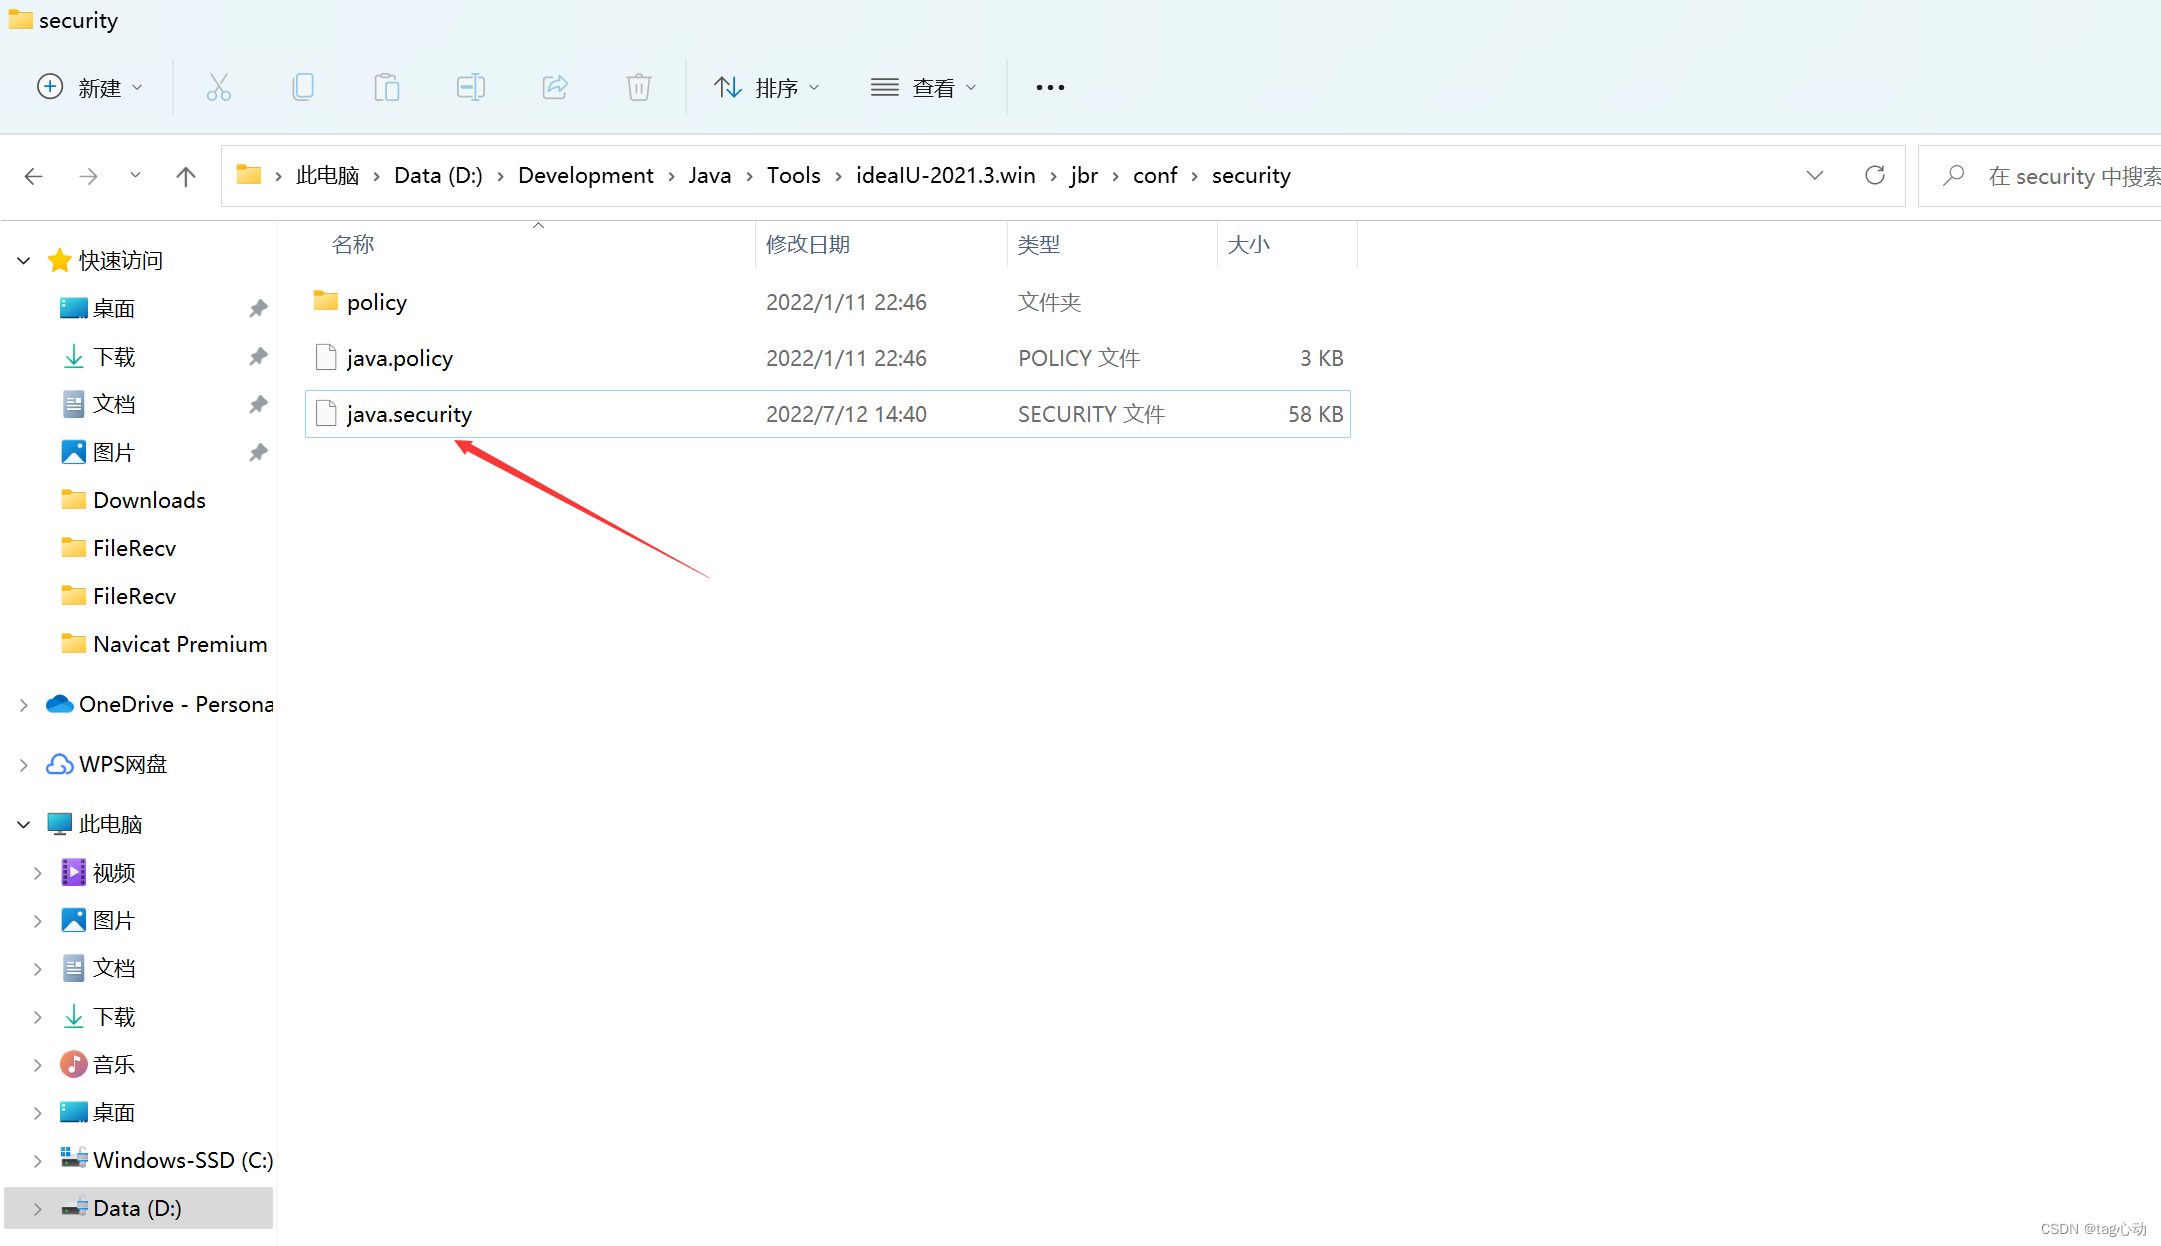2161x1246 pixels.
Task: Click the Development breadcrumb segment
Action: tap(585, 176)
